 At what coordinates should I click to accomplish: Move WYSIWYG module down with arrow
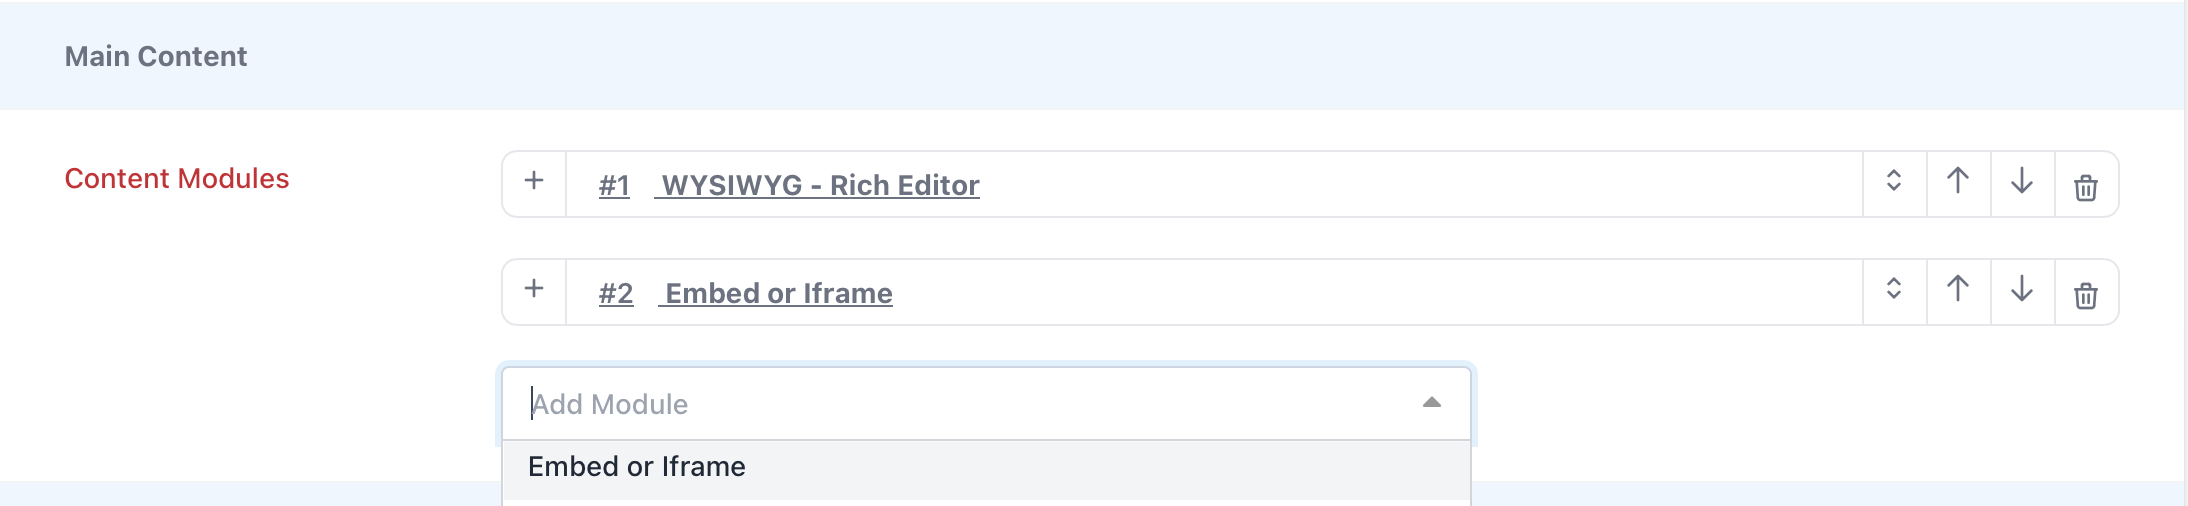click(2022, 182)
